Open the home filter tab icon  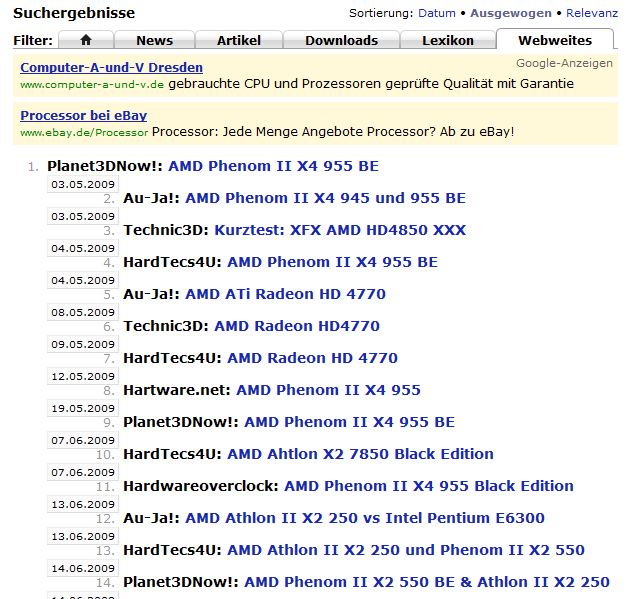(86, 40)
